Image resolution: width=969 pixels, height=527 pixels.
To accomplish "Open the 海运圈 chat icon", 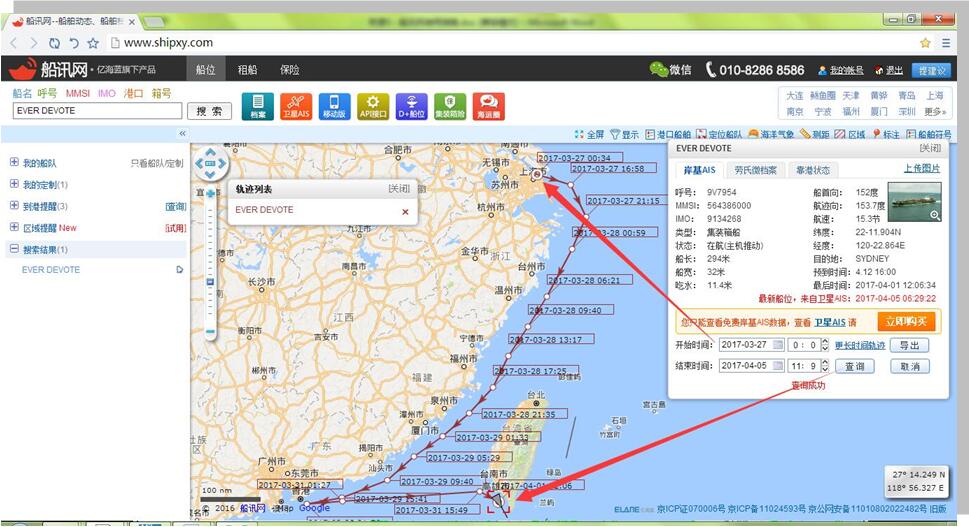I will pyautogui.click(x=489, y=106).
